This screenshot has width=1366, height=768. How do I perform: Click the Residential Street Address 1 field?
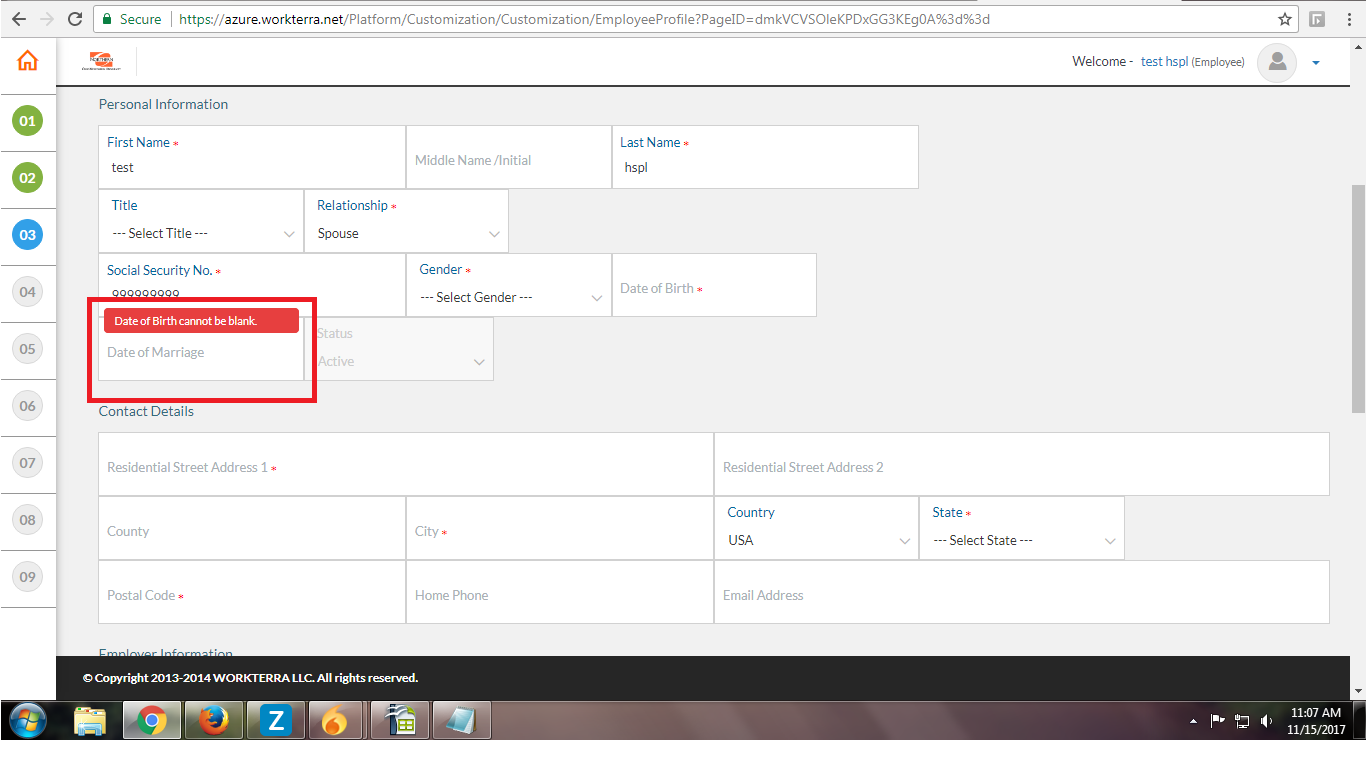pos(406,467)
